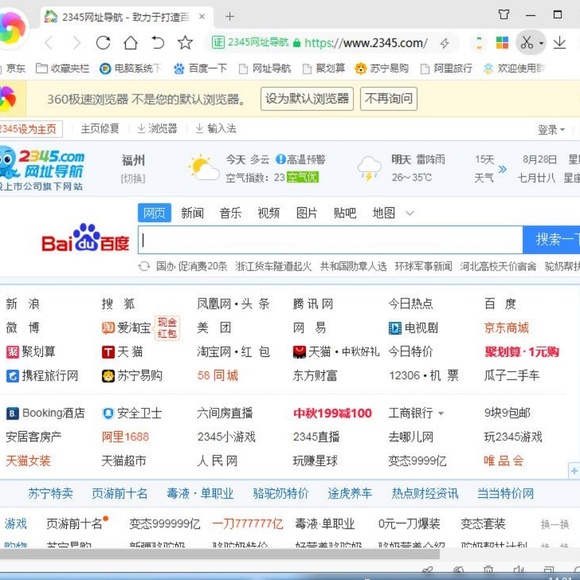Image resolution: width=580 pixels, height=580 pixels.
Task: Open 安全卫士 link
Action: pyautogui.click(x=132, y=413)
